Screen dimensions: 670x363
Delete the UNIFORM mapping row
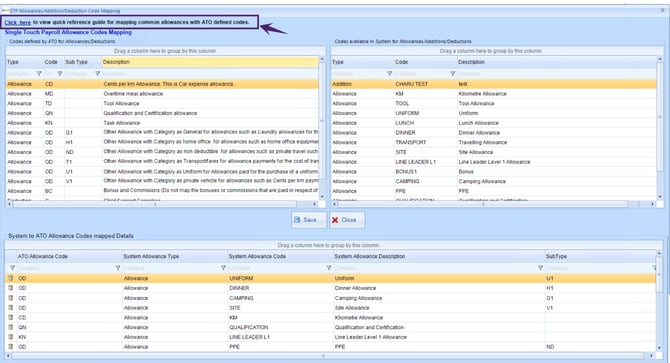click(x=11, y=278)
